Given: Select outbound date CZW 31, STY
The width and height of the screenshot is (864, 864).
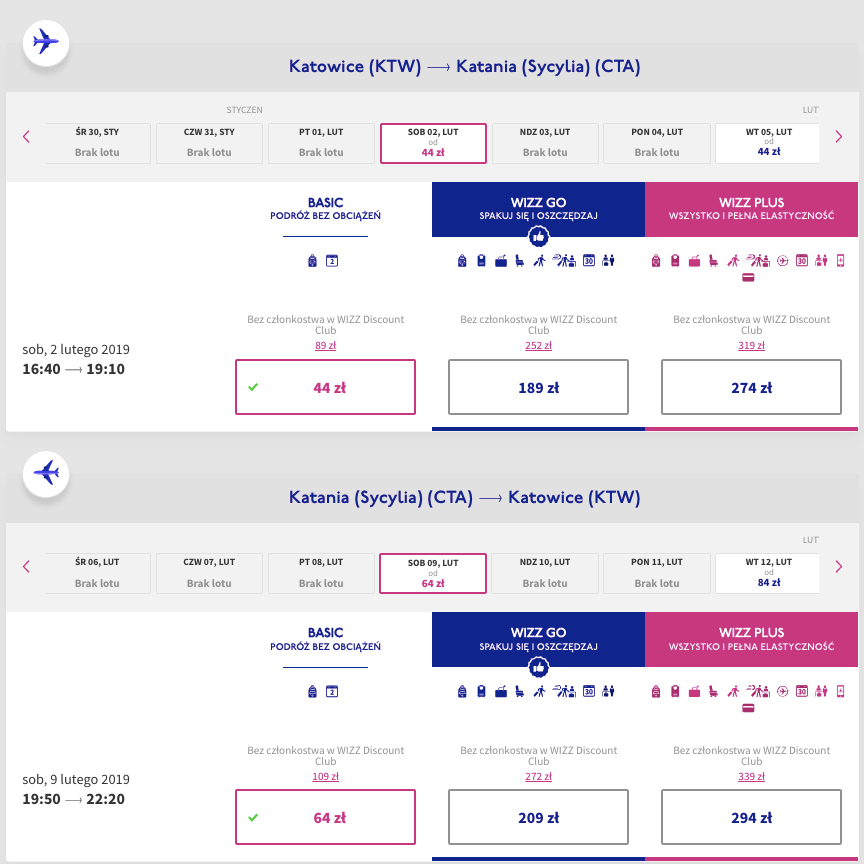Looking at the screenshot, I should click(209, 143).
